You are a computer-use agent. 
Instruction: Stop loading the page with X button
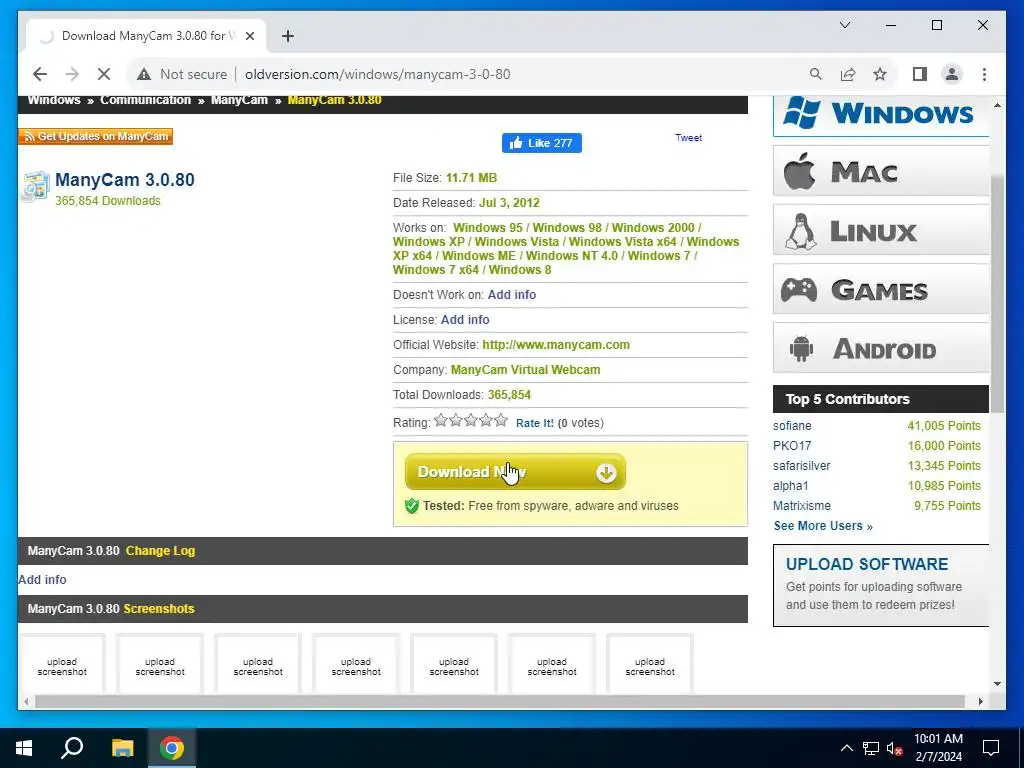tap(104, 74)
